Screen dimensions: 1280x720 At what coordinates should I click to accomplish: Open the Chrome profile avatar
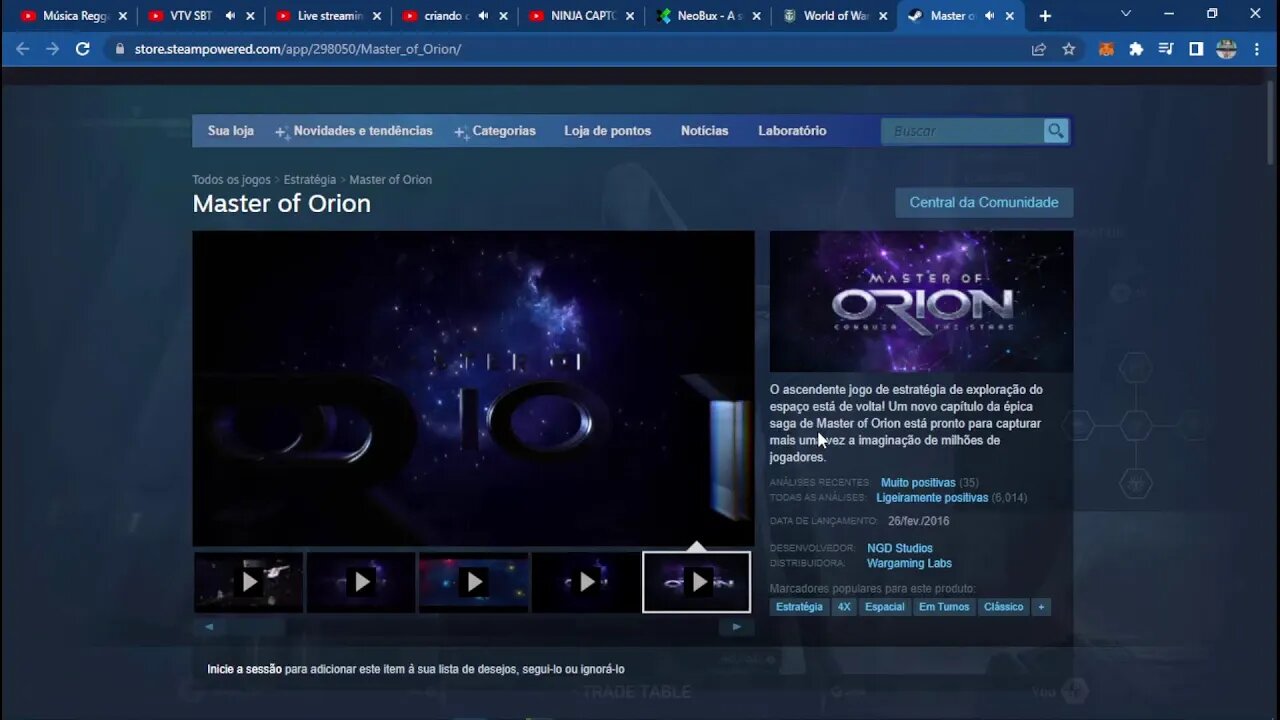coord(1227,49)
